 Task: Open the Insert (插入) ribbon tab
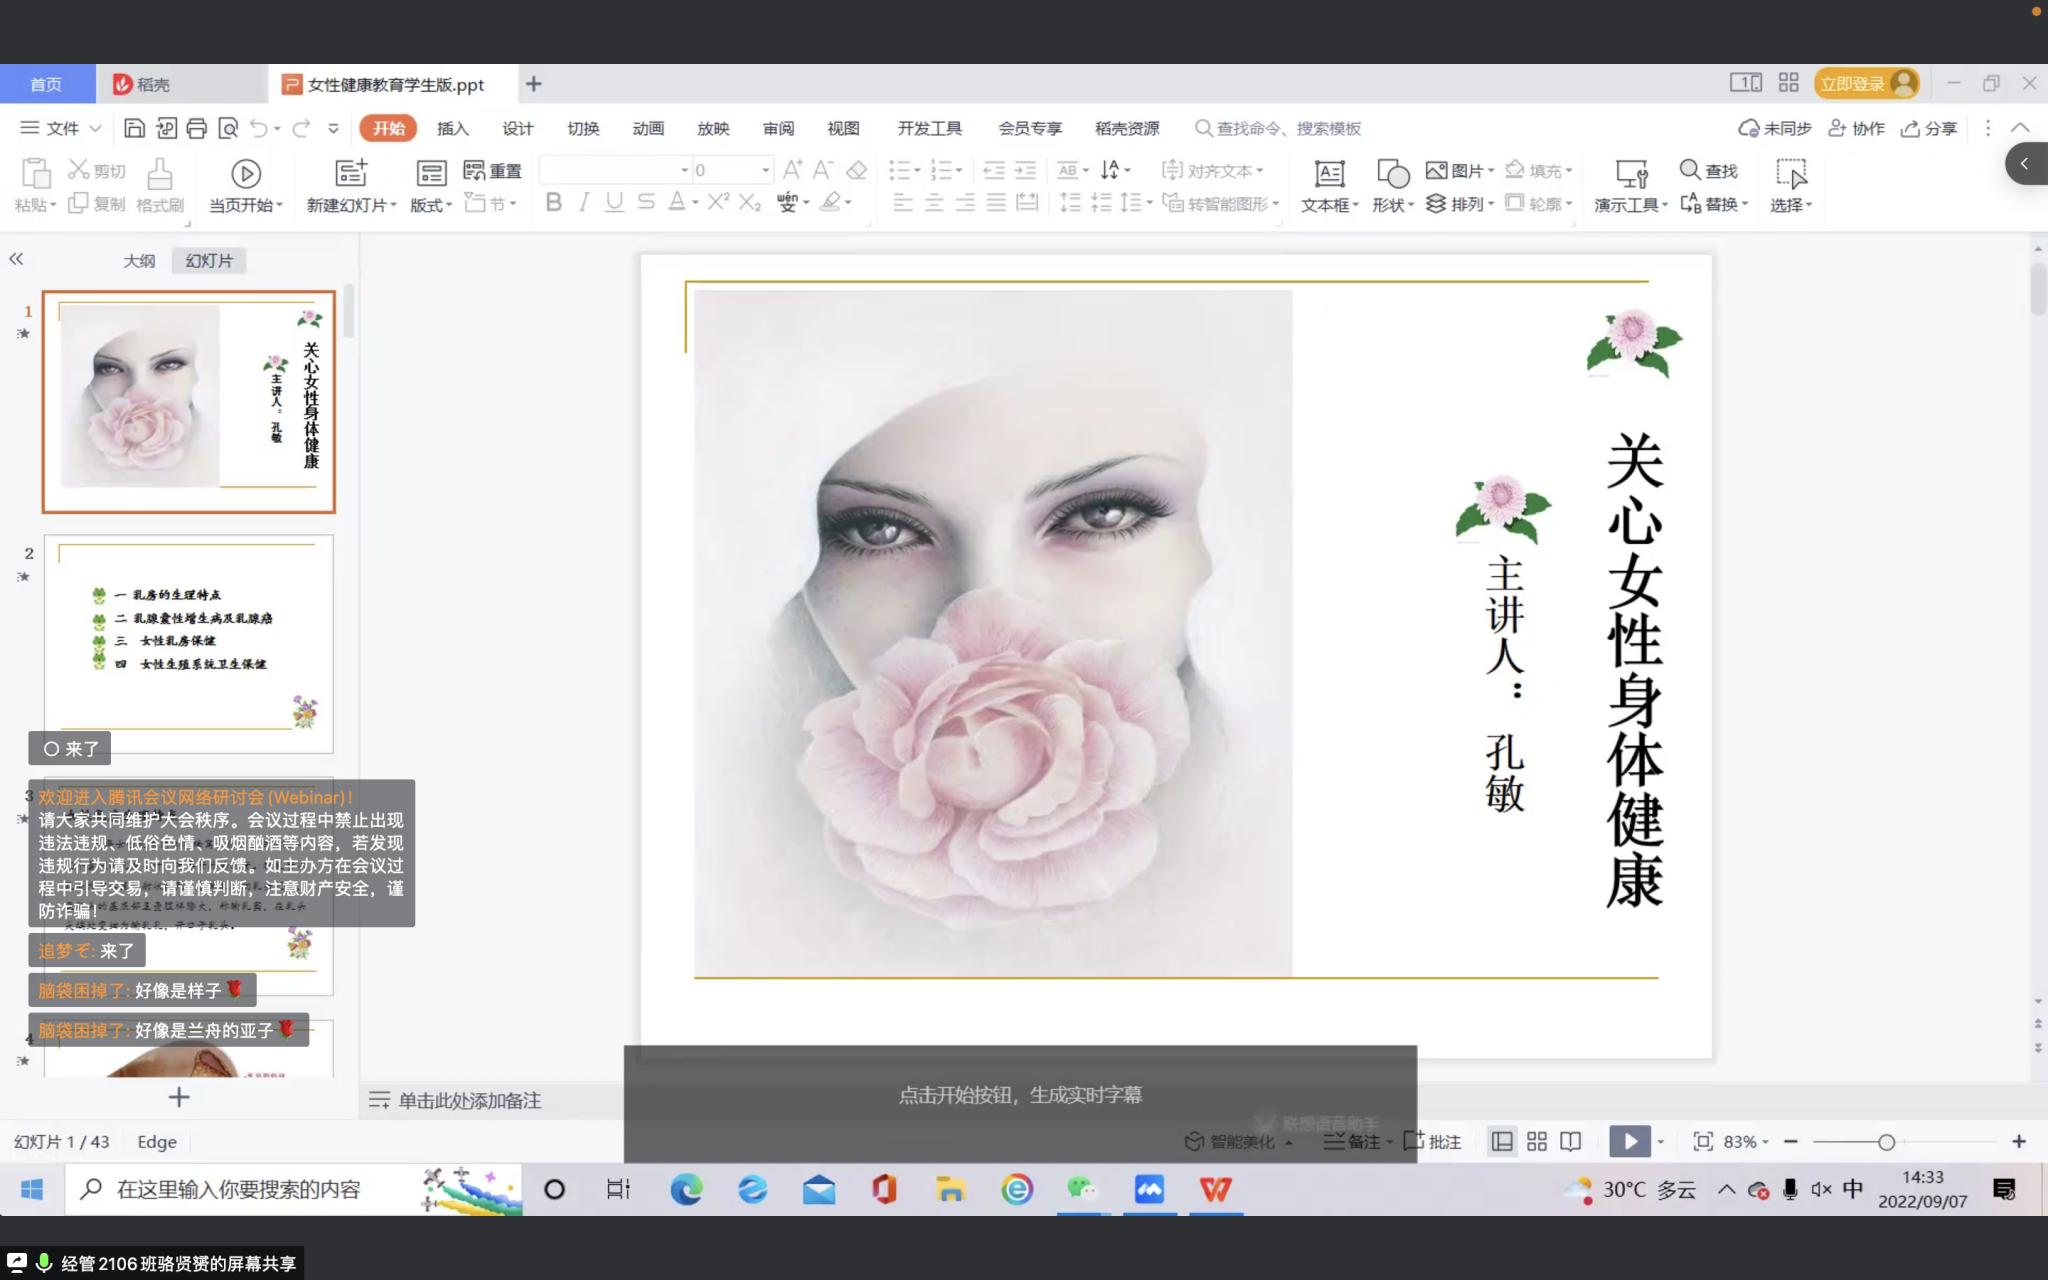(x=452, y=128)
